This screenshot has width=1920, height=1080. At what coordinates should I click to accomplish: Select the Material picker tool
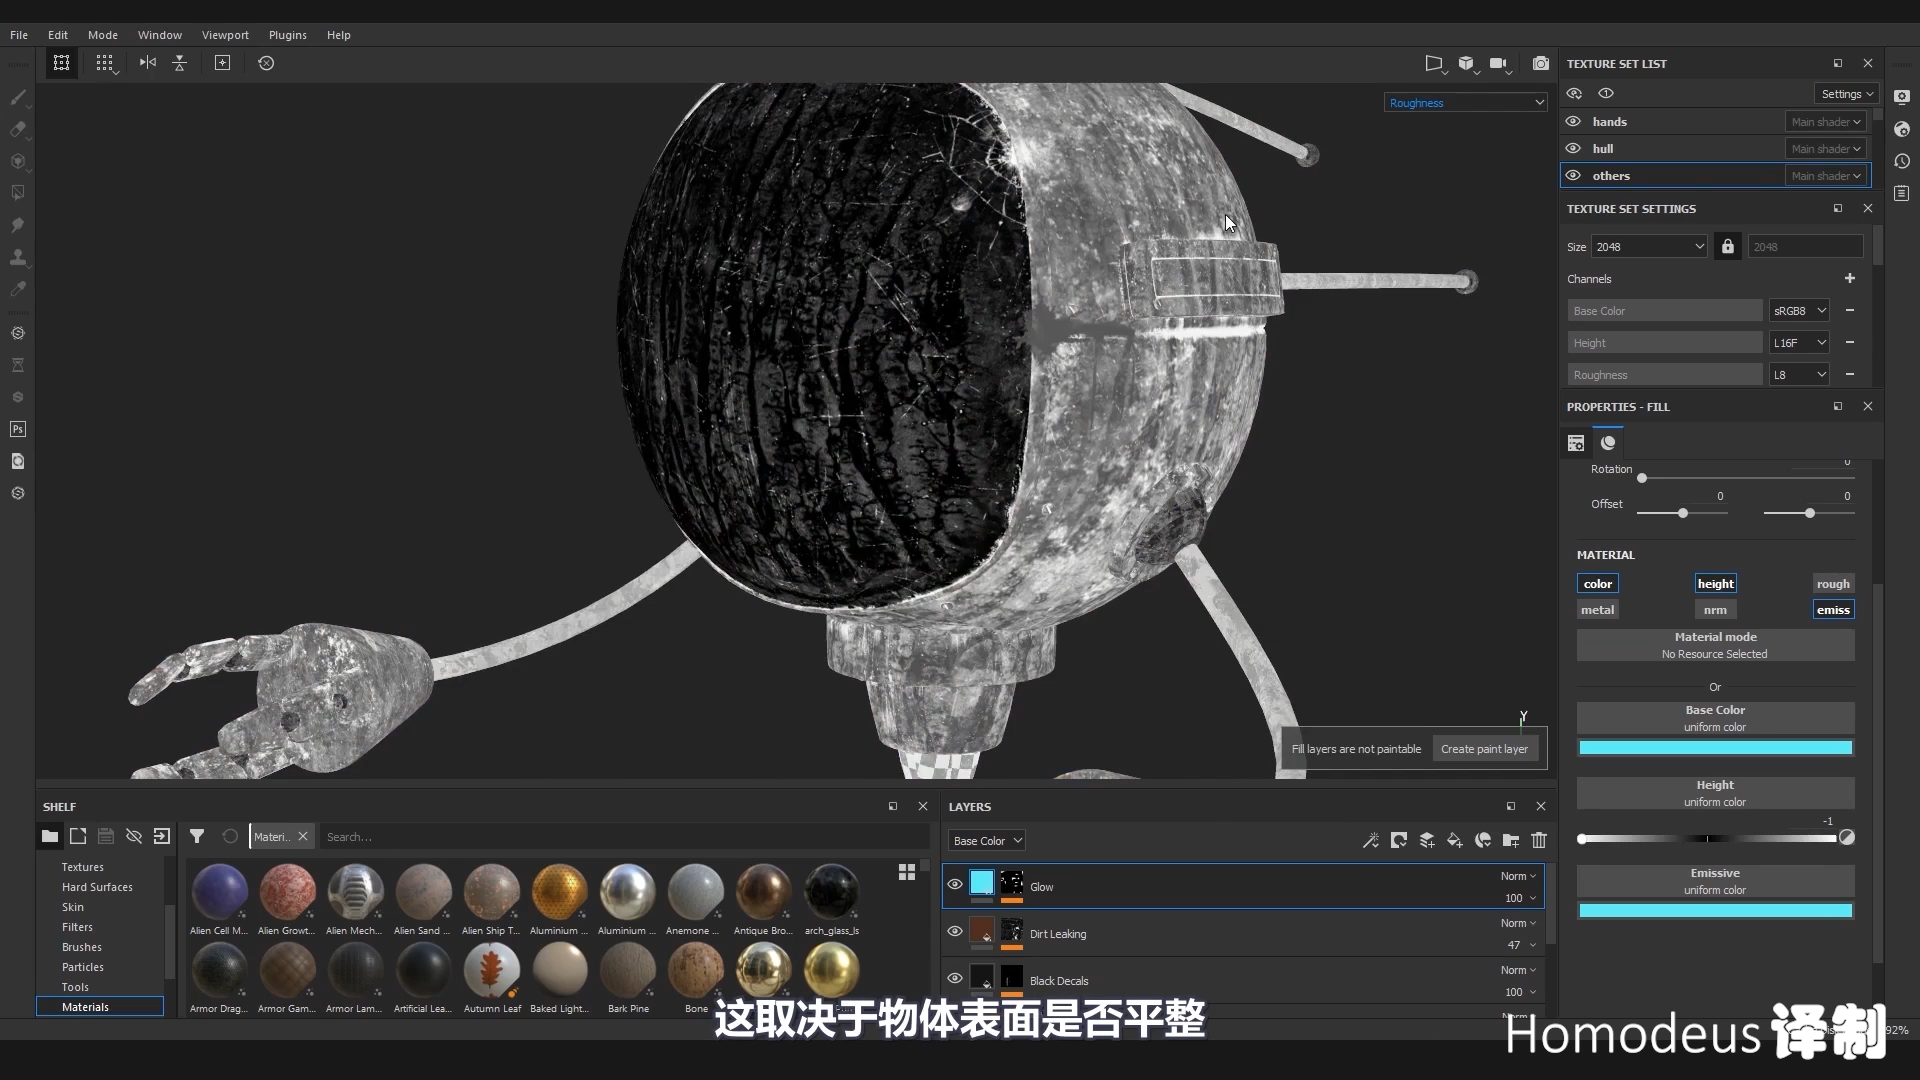pyautogui.click(x=17, y=289)
